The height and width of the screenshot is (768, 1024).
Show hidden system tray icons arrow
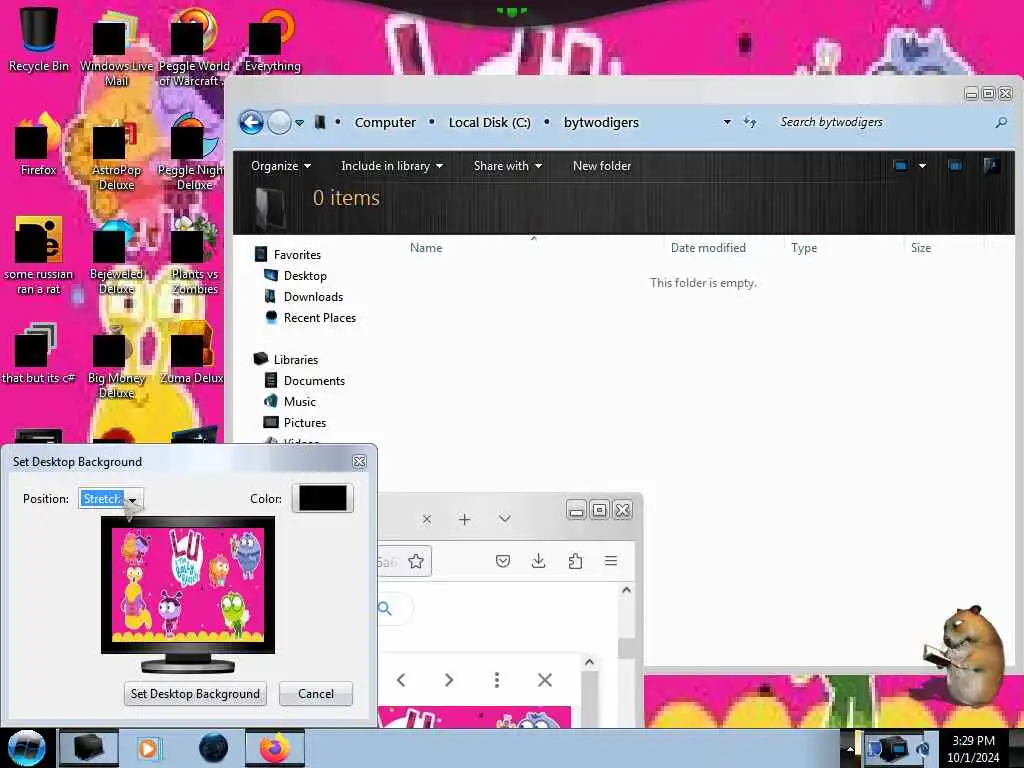point(850,748)
